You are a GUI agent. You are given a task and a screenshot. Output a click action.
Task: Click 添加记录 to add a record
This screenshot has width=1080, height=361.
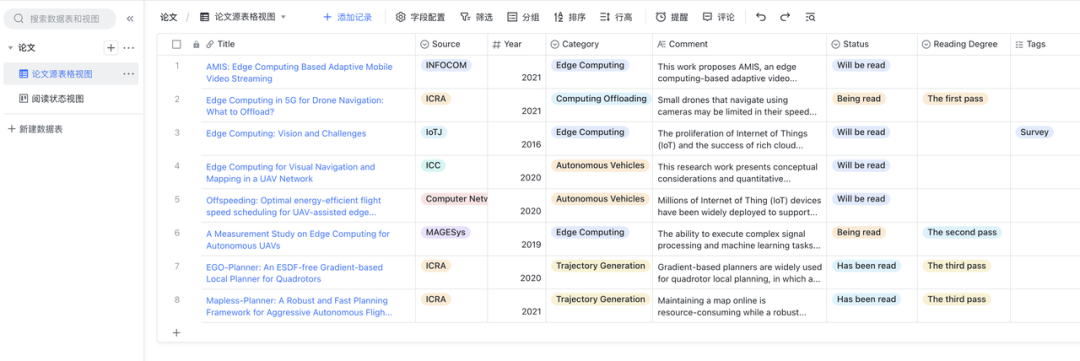(347, 17)
